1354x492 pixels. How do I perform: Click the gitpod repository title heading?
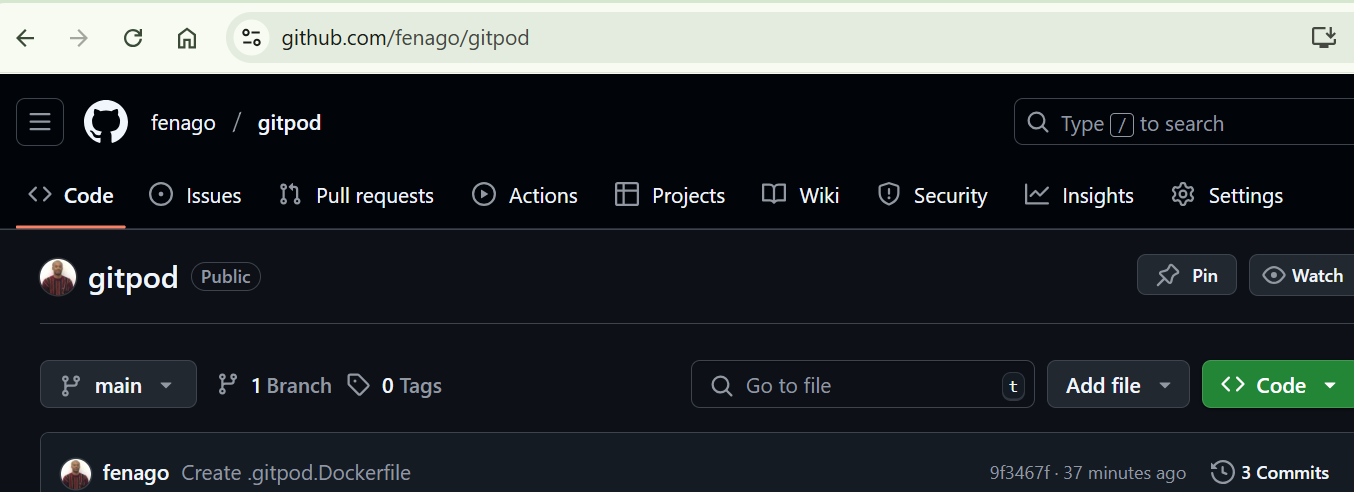(x=133, y=277)
